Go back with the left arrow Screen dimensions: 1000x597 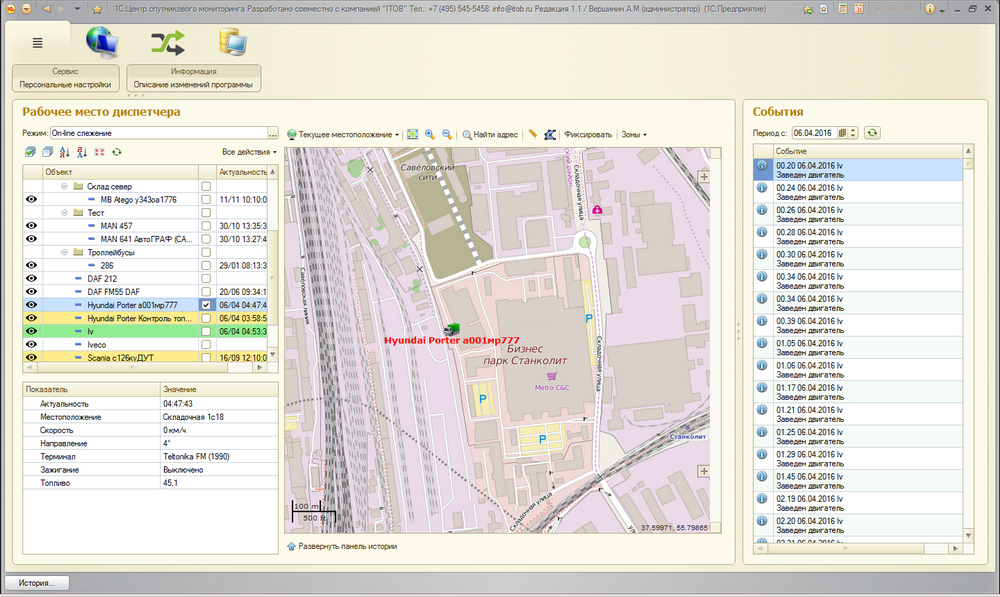[x=46, y=9]
